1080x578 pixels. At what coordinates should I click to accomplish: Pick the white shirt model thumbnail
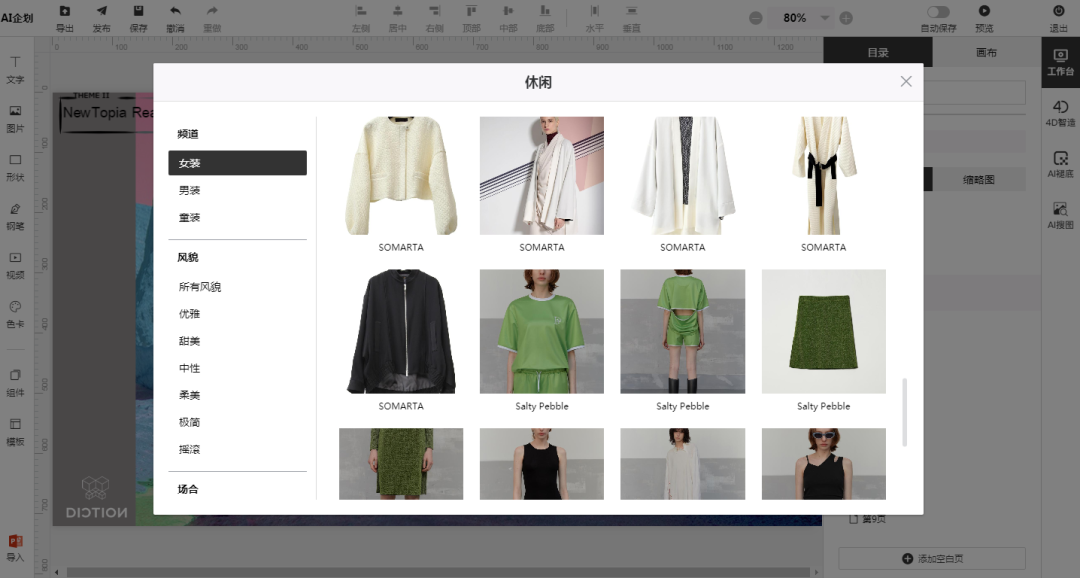[683, 464]
